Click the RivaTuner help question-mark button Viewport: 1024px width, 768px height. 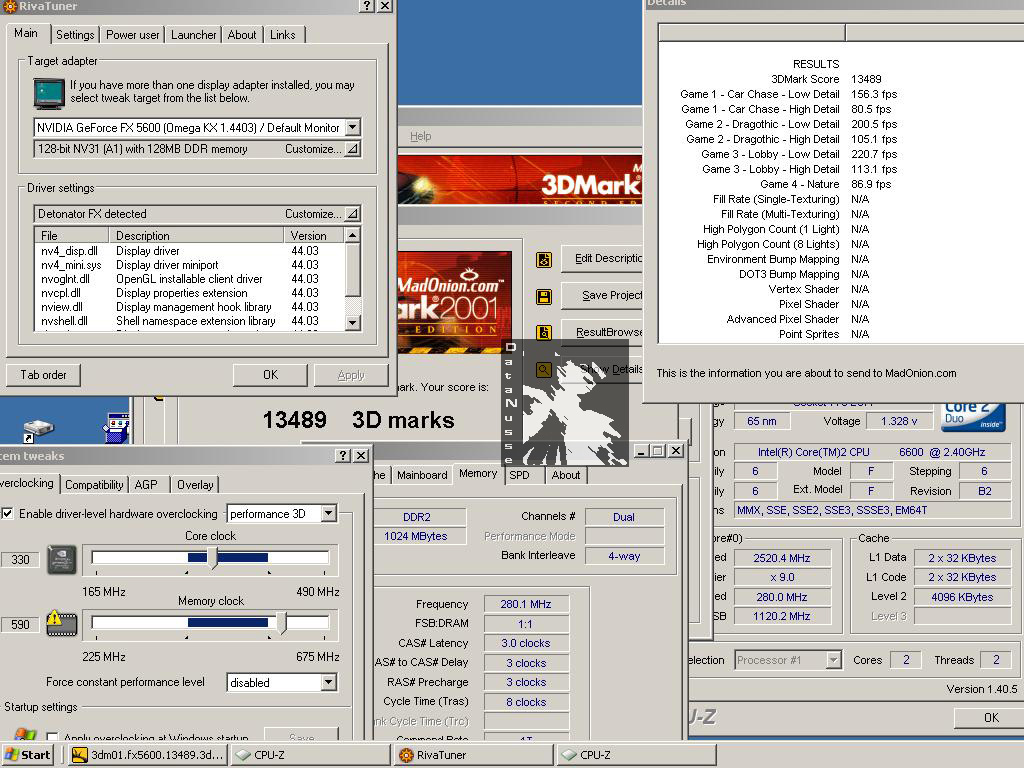pos(367,6)
